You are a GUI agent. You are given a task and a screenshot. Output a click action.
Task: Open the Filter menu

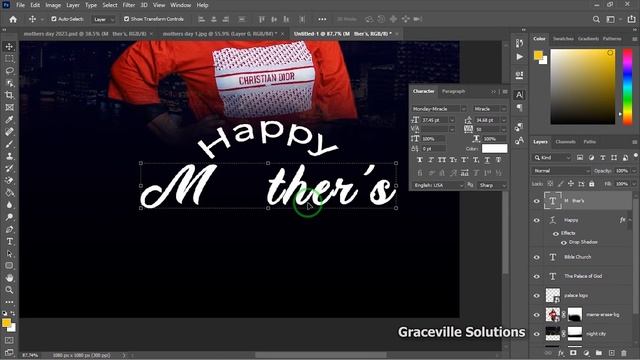pyautogui.click(x=129, y=5)
